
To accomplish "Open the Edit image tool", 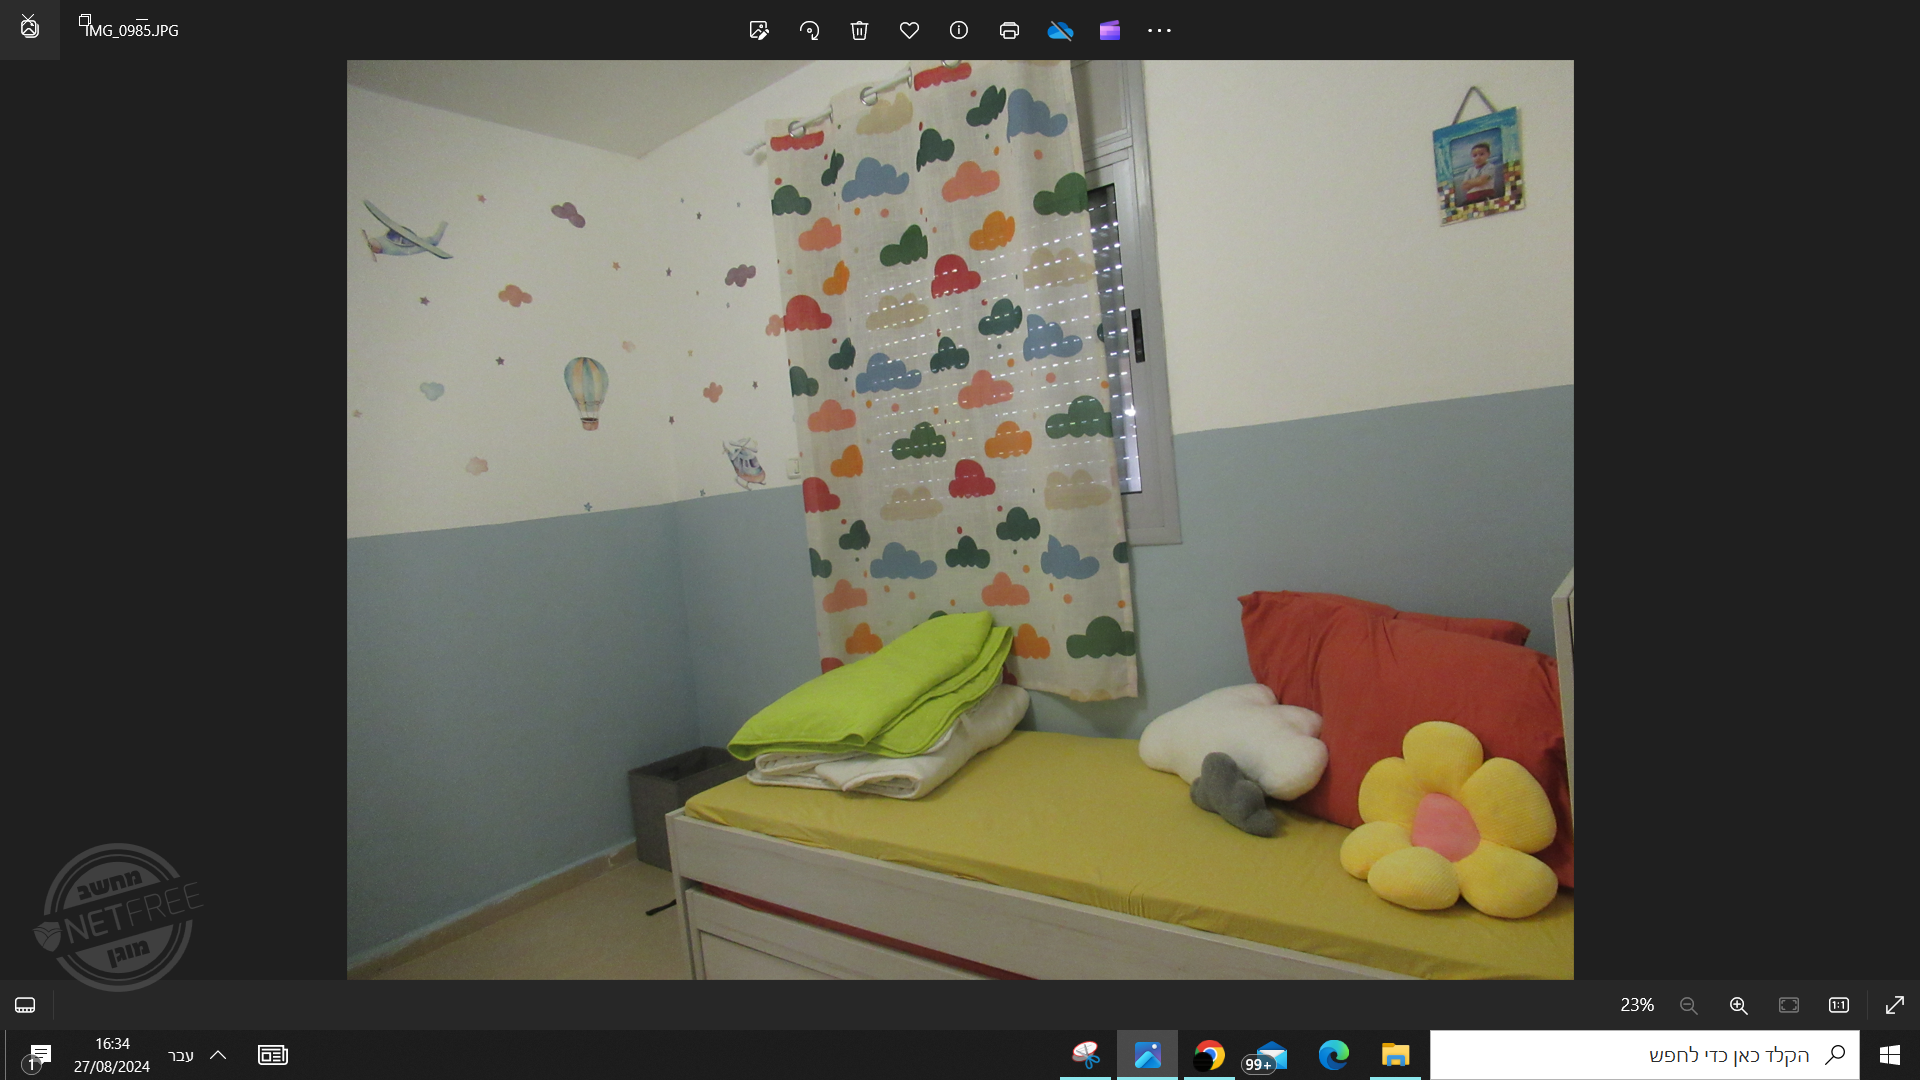I will coord(759,30).
